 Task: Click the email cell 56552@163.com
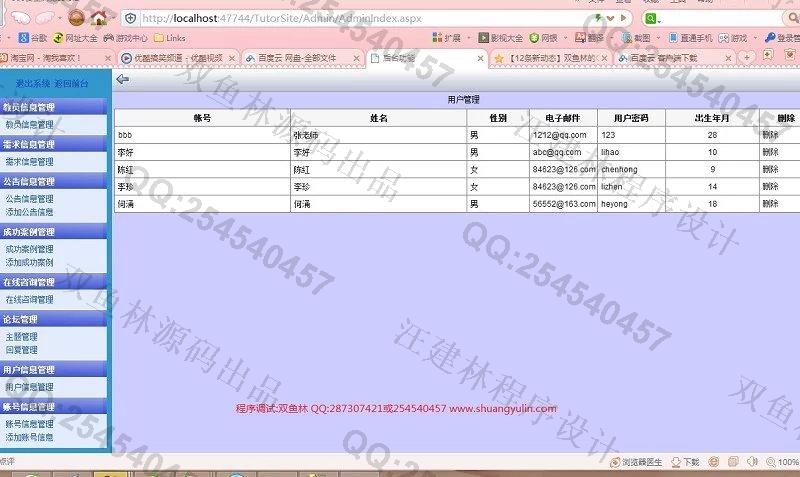(564, 204)
